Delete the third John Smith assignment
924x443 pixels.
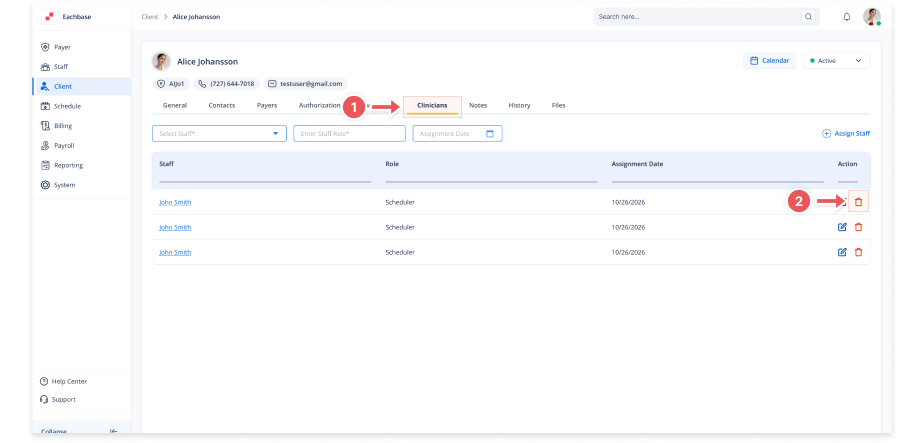859,252
